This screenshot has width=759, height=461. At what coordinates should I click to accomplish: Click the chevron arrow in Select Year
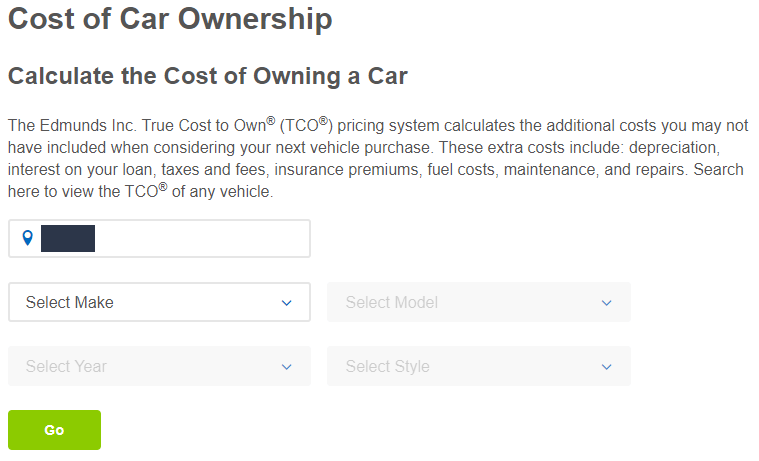click(x=287, y=367)
